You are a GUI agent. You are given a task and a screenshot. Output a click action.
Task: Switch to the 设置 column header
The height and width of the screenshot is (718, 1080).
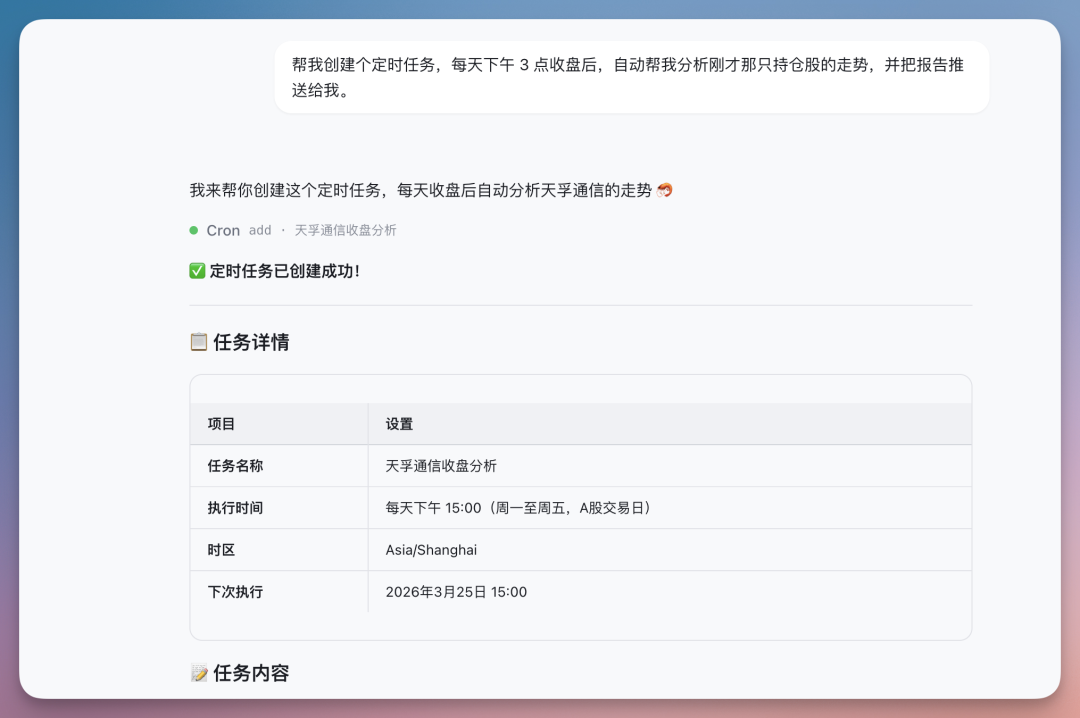coord(399,423)
